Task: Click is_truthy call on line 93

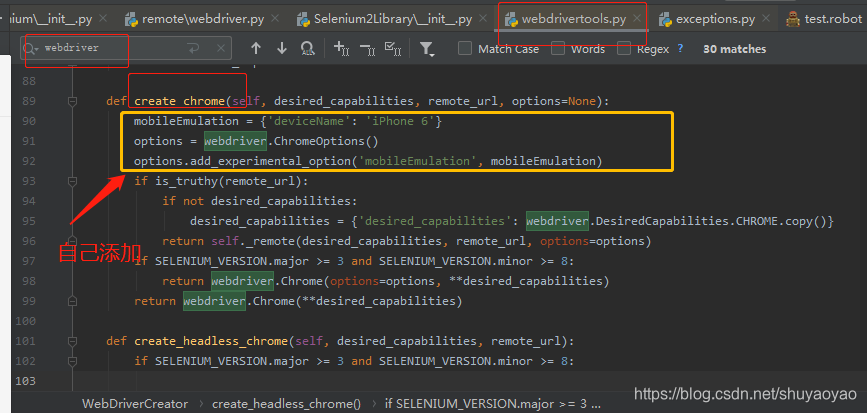Action: tap(186, 181)
